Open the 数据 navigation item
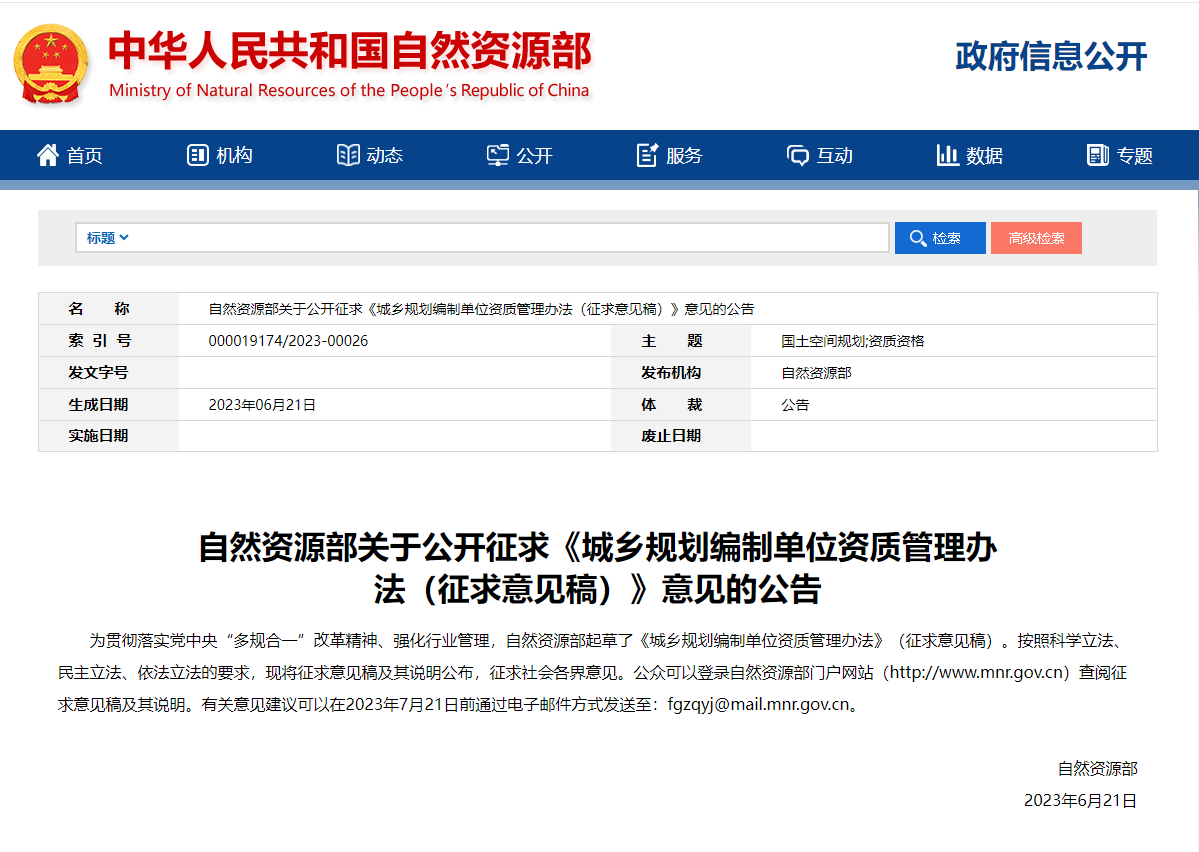Screen dimensions: 1199x852 pos(970,155)
